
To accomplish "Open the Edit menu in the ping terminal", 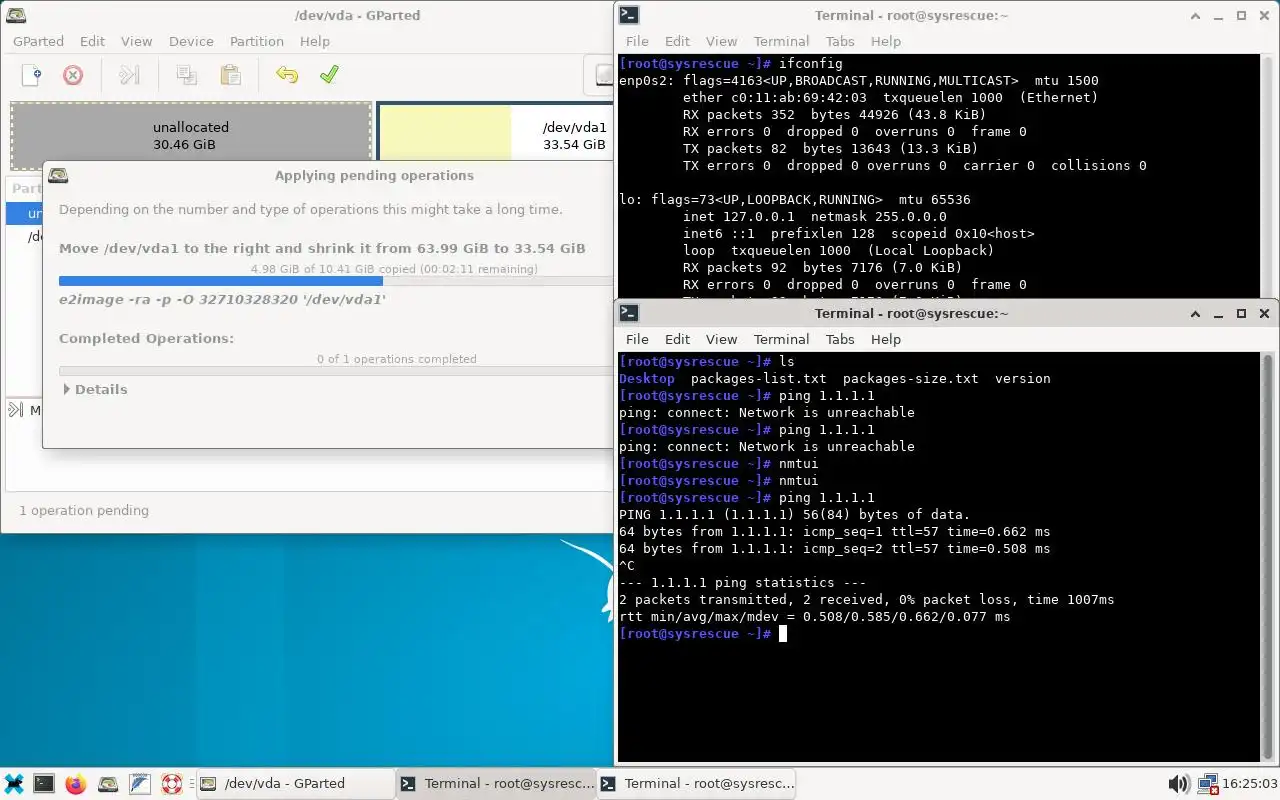I will click(x=677, y=339).
